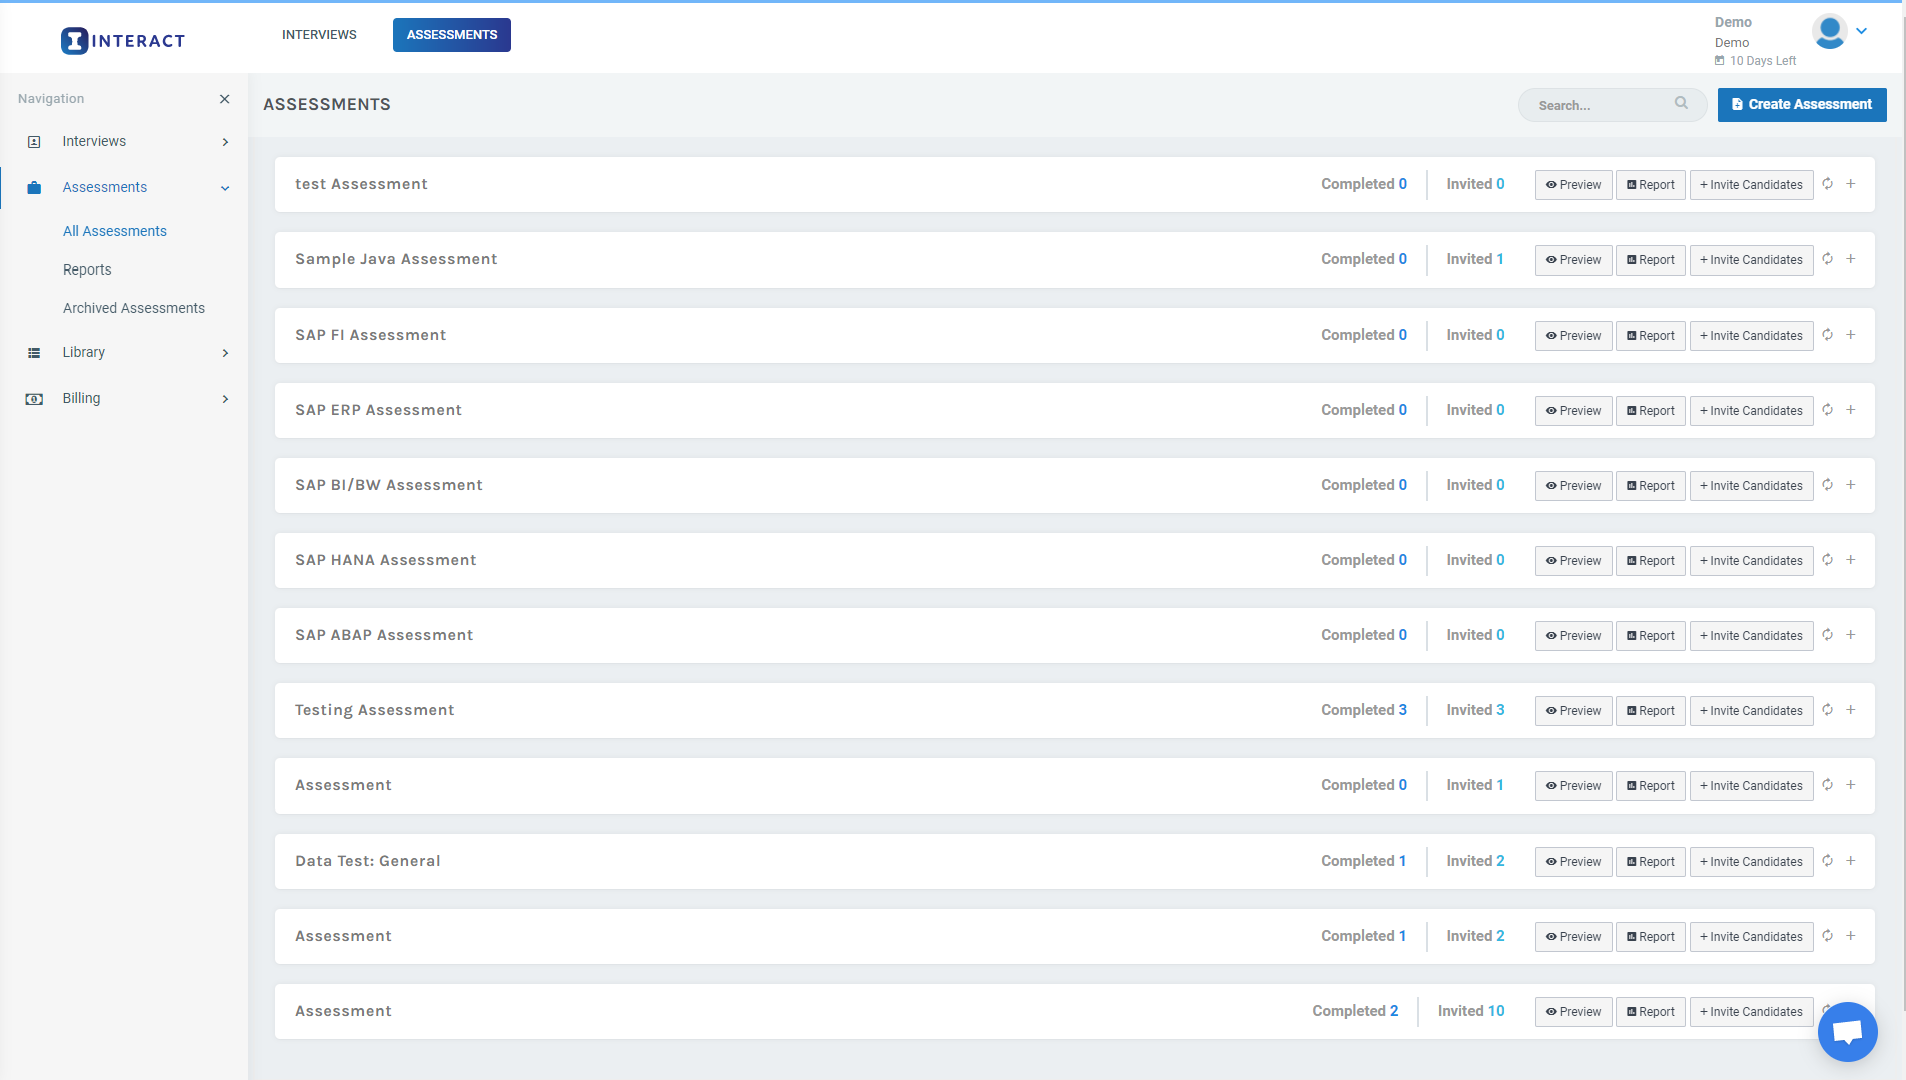The height and width of the screenshot is (1080, 1906).
Task: Click refresh icon for SAP FI Assessment
Action: click(1827, 335)
